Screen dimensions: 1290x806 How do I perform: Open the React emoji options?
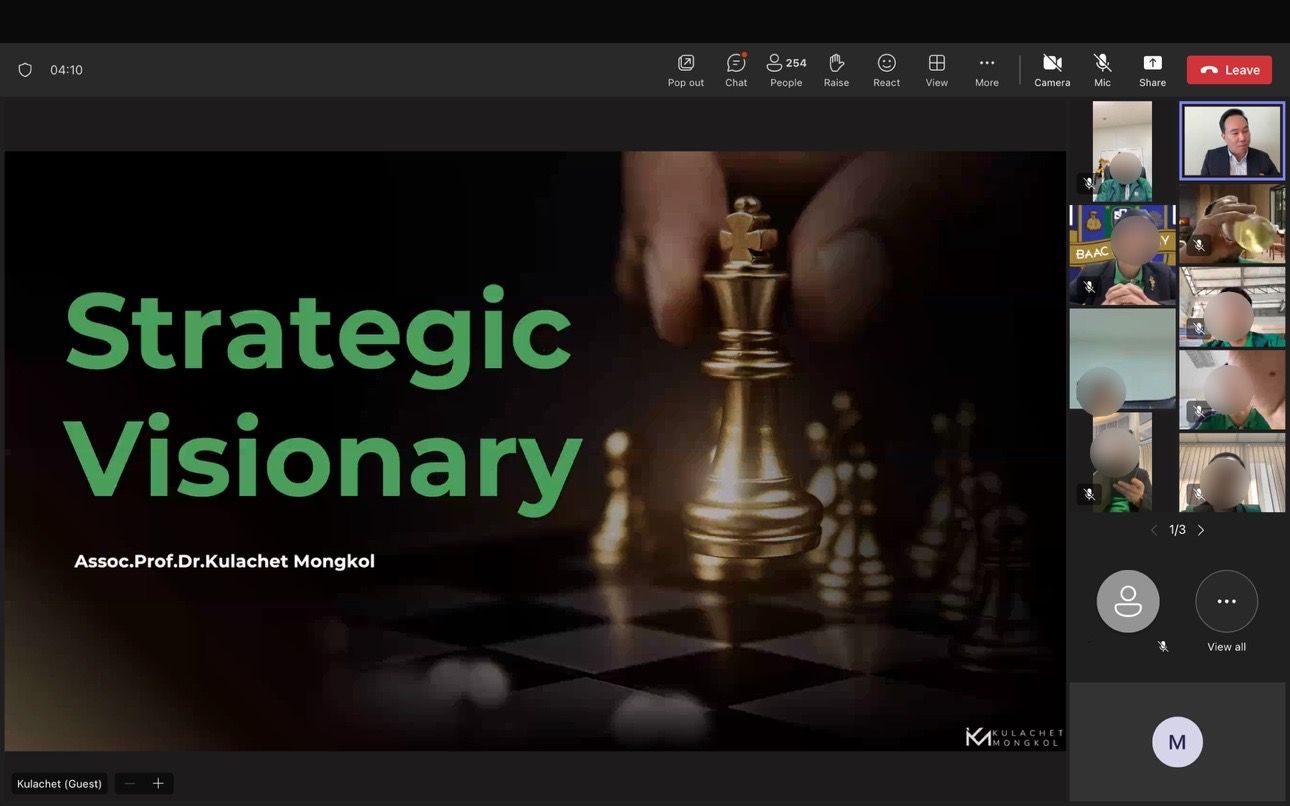point(886,70)
